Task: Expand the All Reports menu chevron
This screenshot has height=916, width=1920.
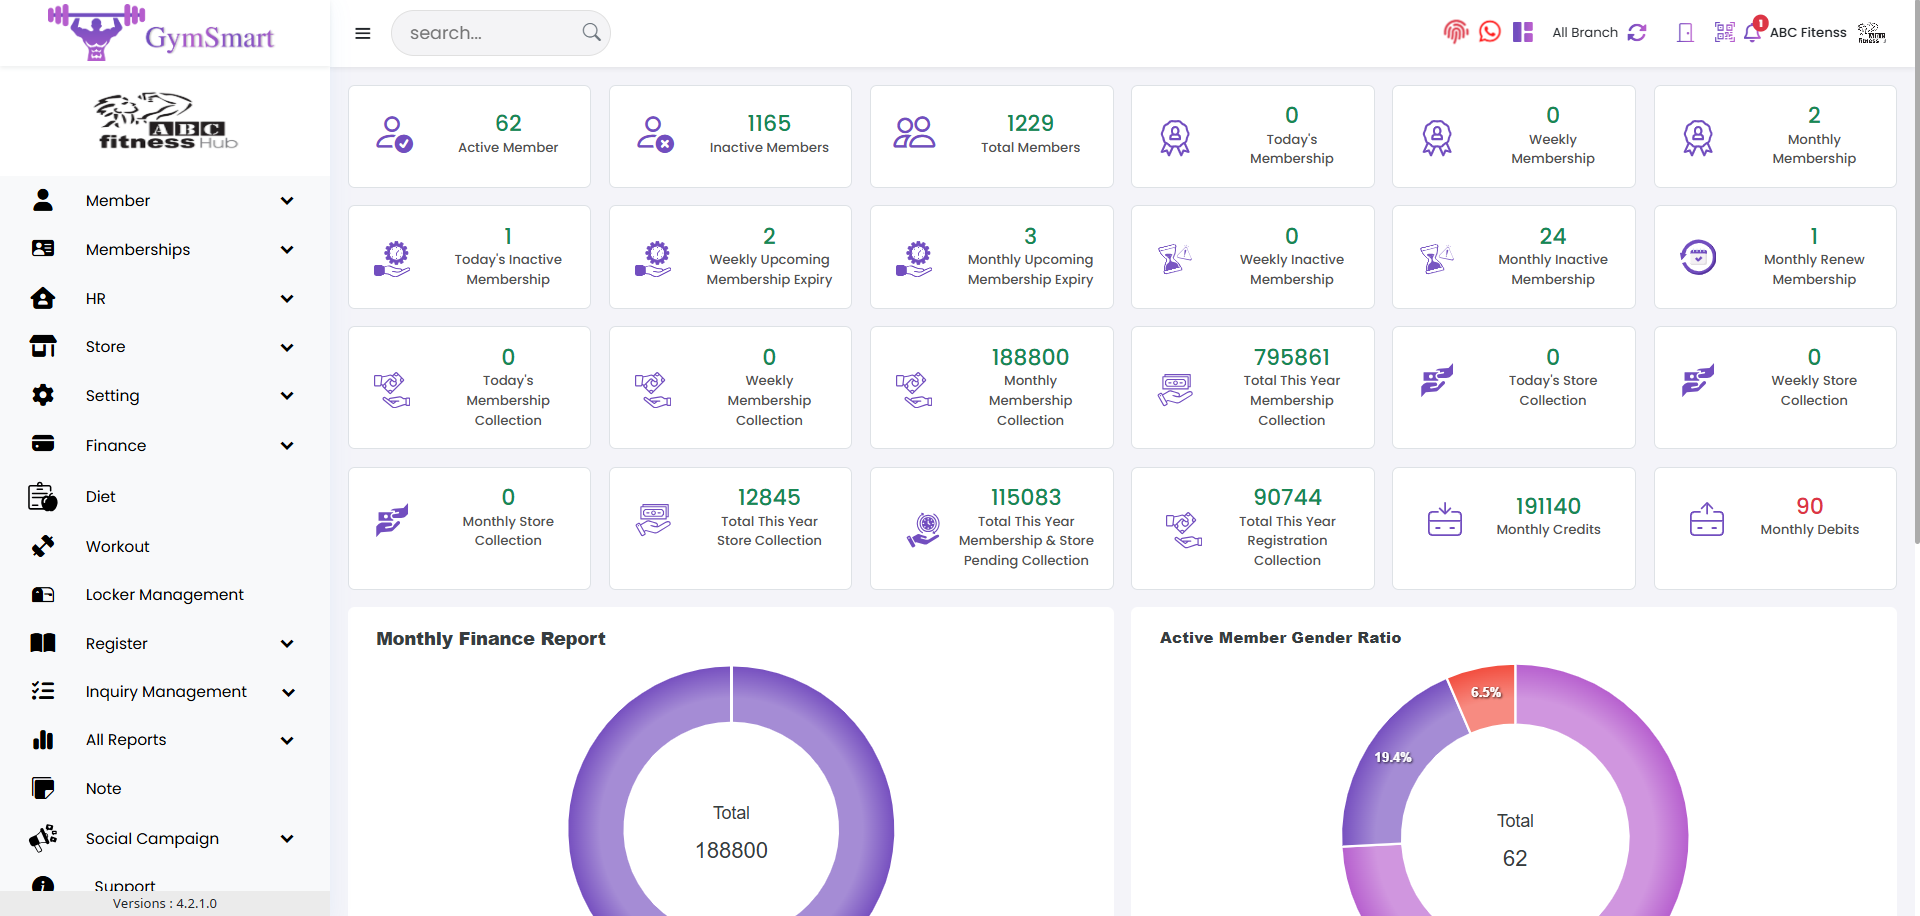Action: coord(287,741)
